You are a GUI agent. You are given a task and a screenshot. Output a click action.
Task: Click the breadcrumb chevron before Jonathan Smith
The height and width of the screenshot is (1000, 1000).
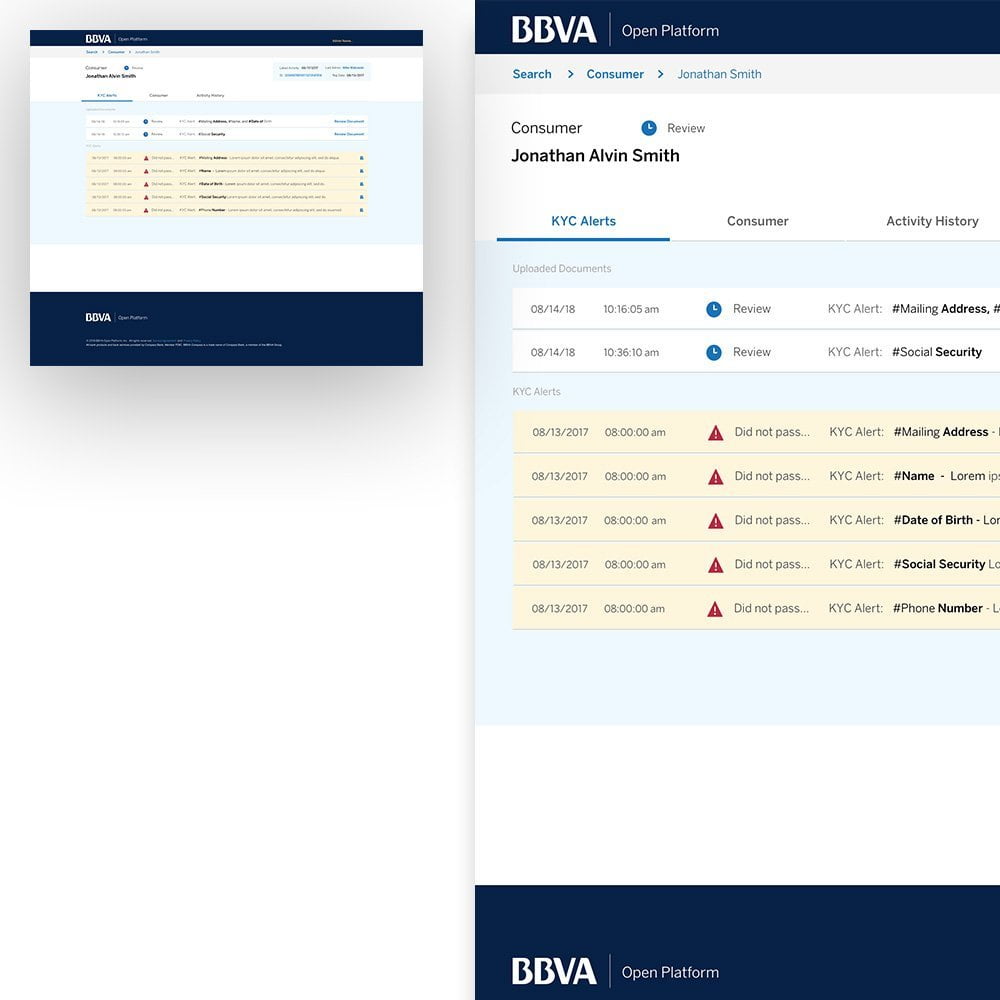[x=661, y=74]
